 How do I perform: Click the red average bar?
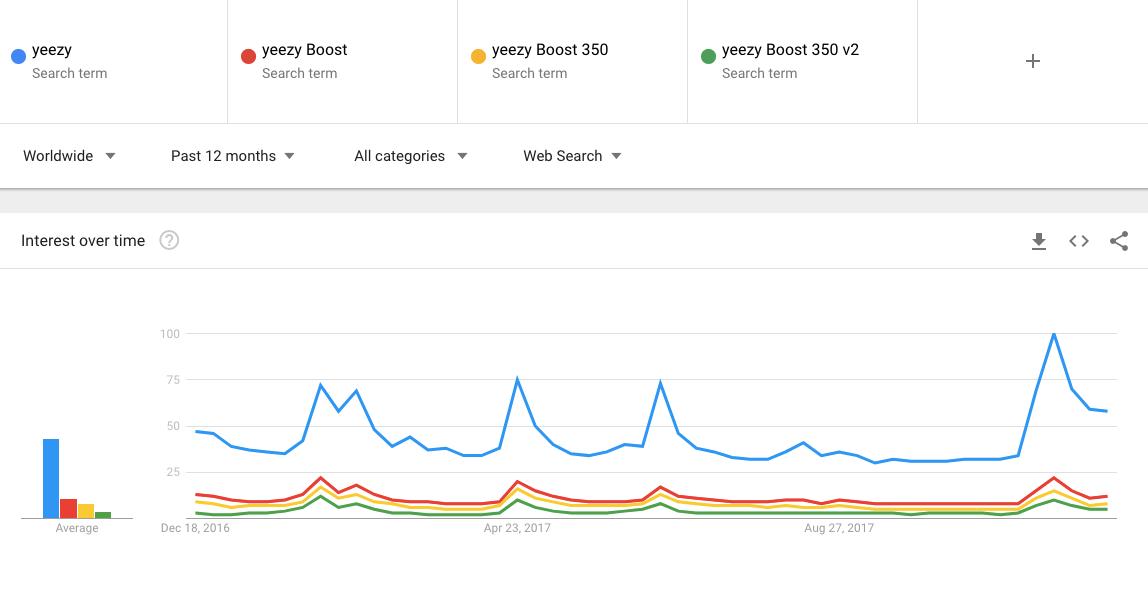69,508
